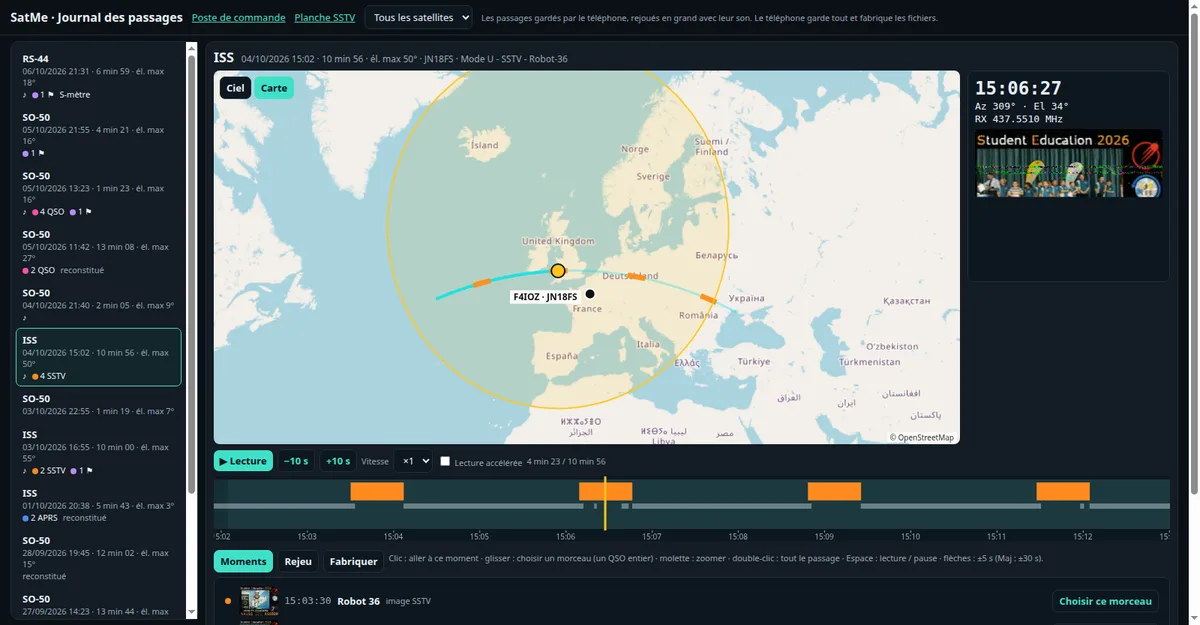Click the yellow playhead on the timeline
The width and height of the screenshot is (1200, 625).
tap(604, 503)
